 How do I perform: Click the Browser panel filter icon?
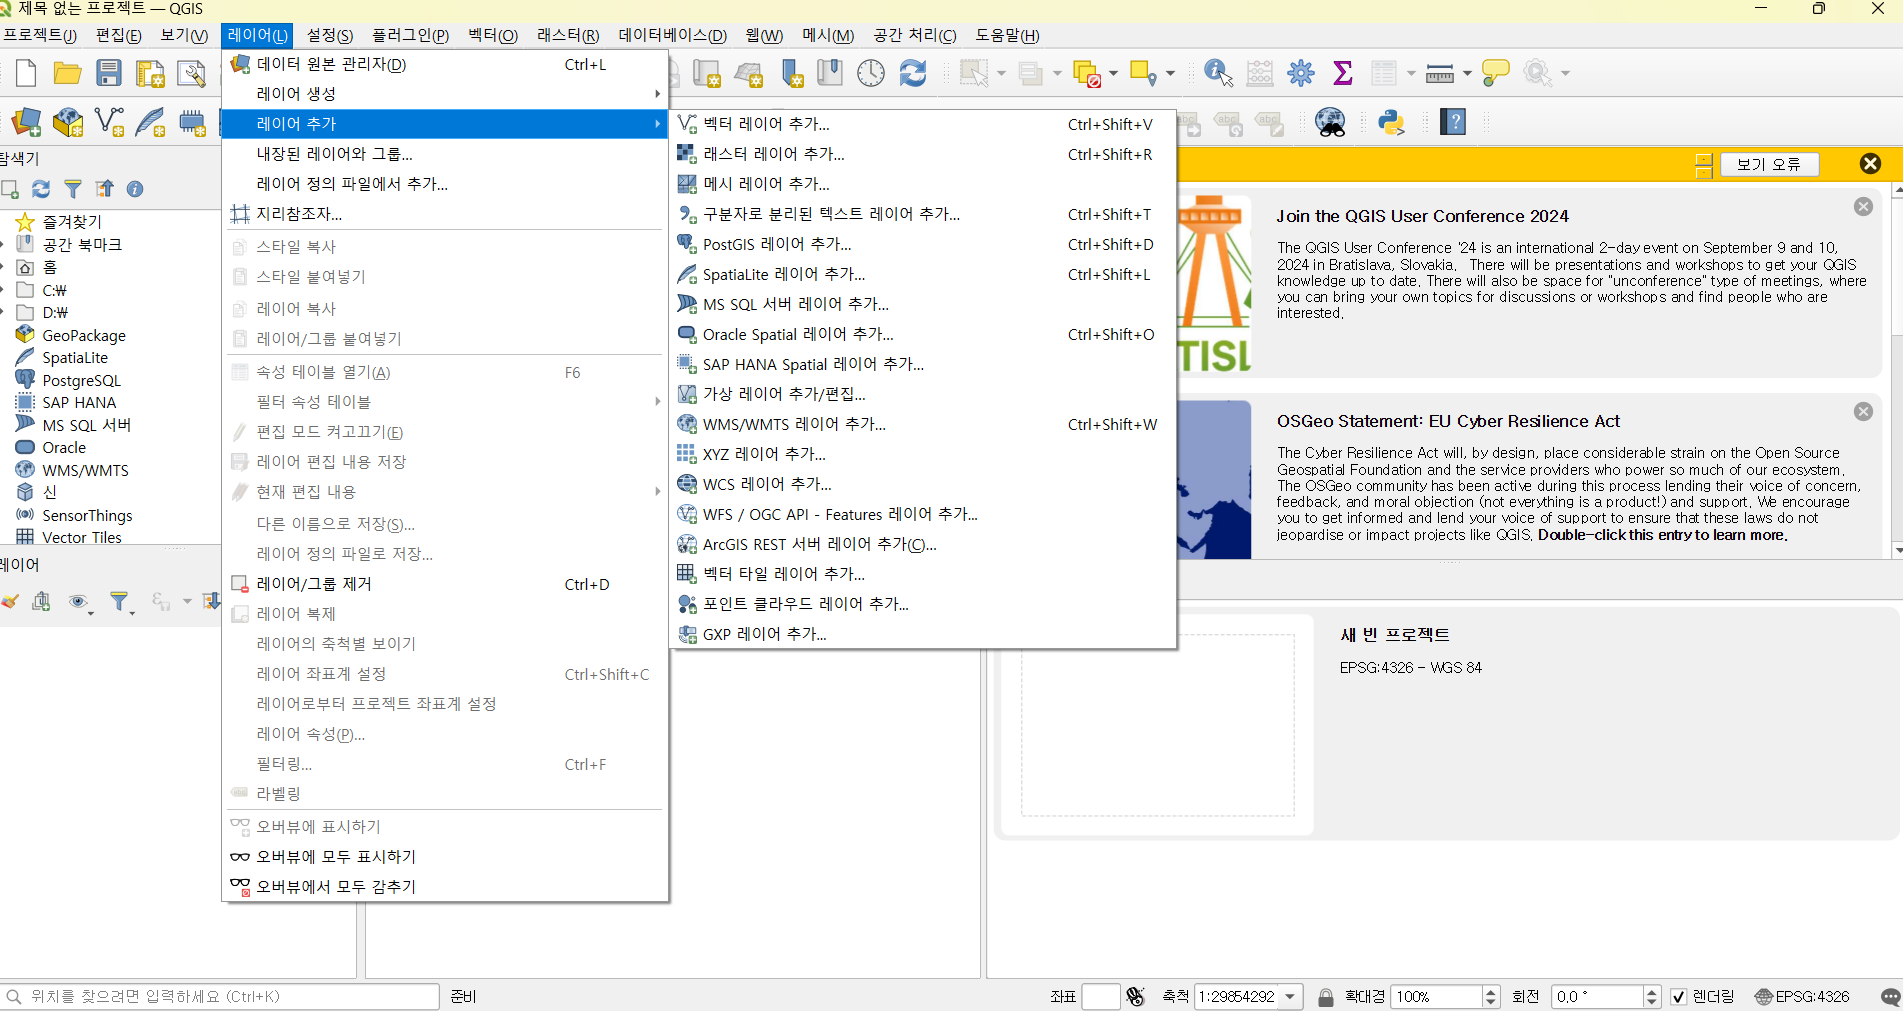(73, 189)
